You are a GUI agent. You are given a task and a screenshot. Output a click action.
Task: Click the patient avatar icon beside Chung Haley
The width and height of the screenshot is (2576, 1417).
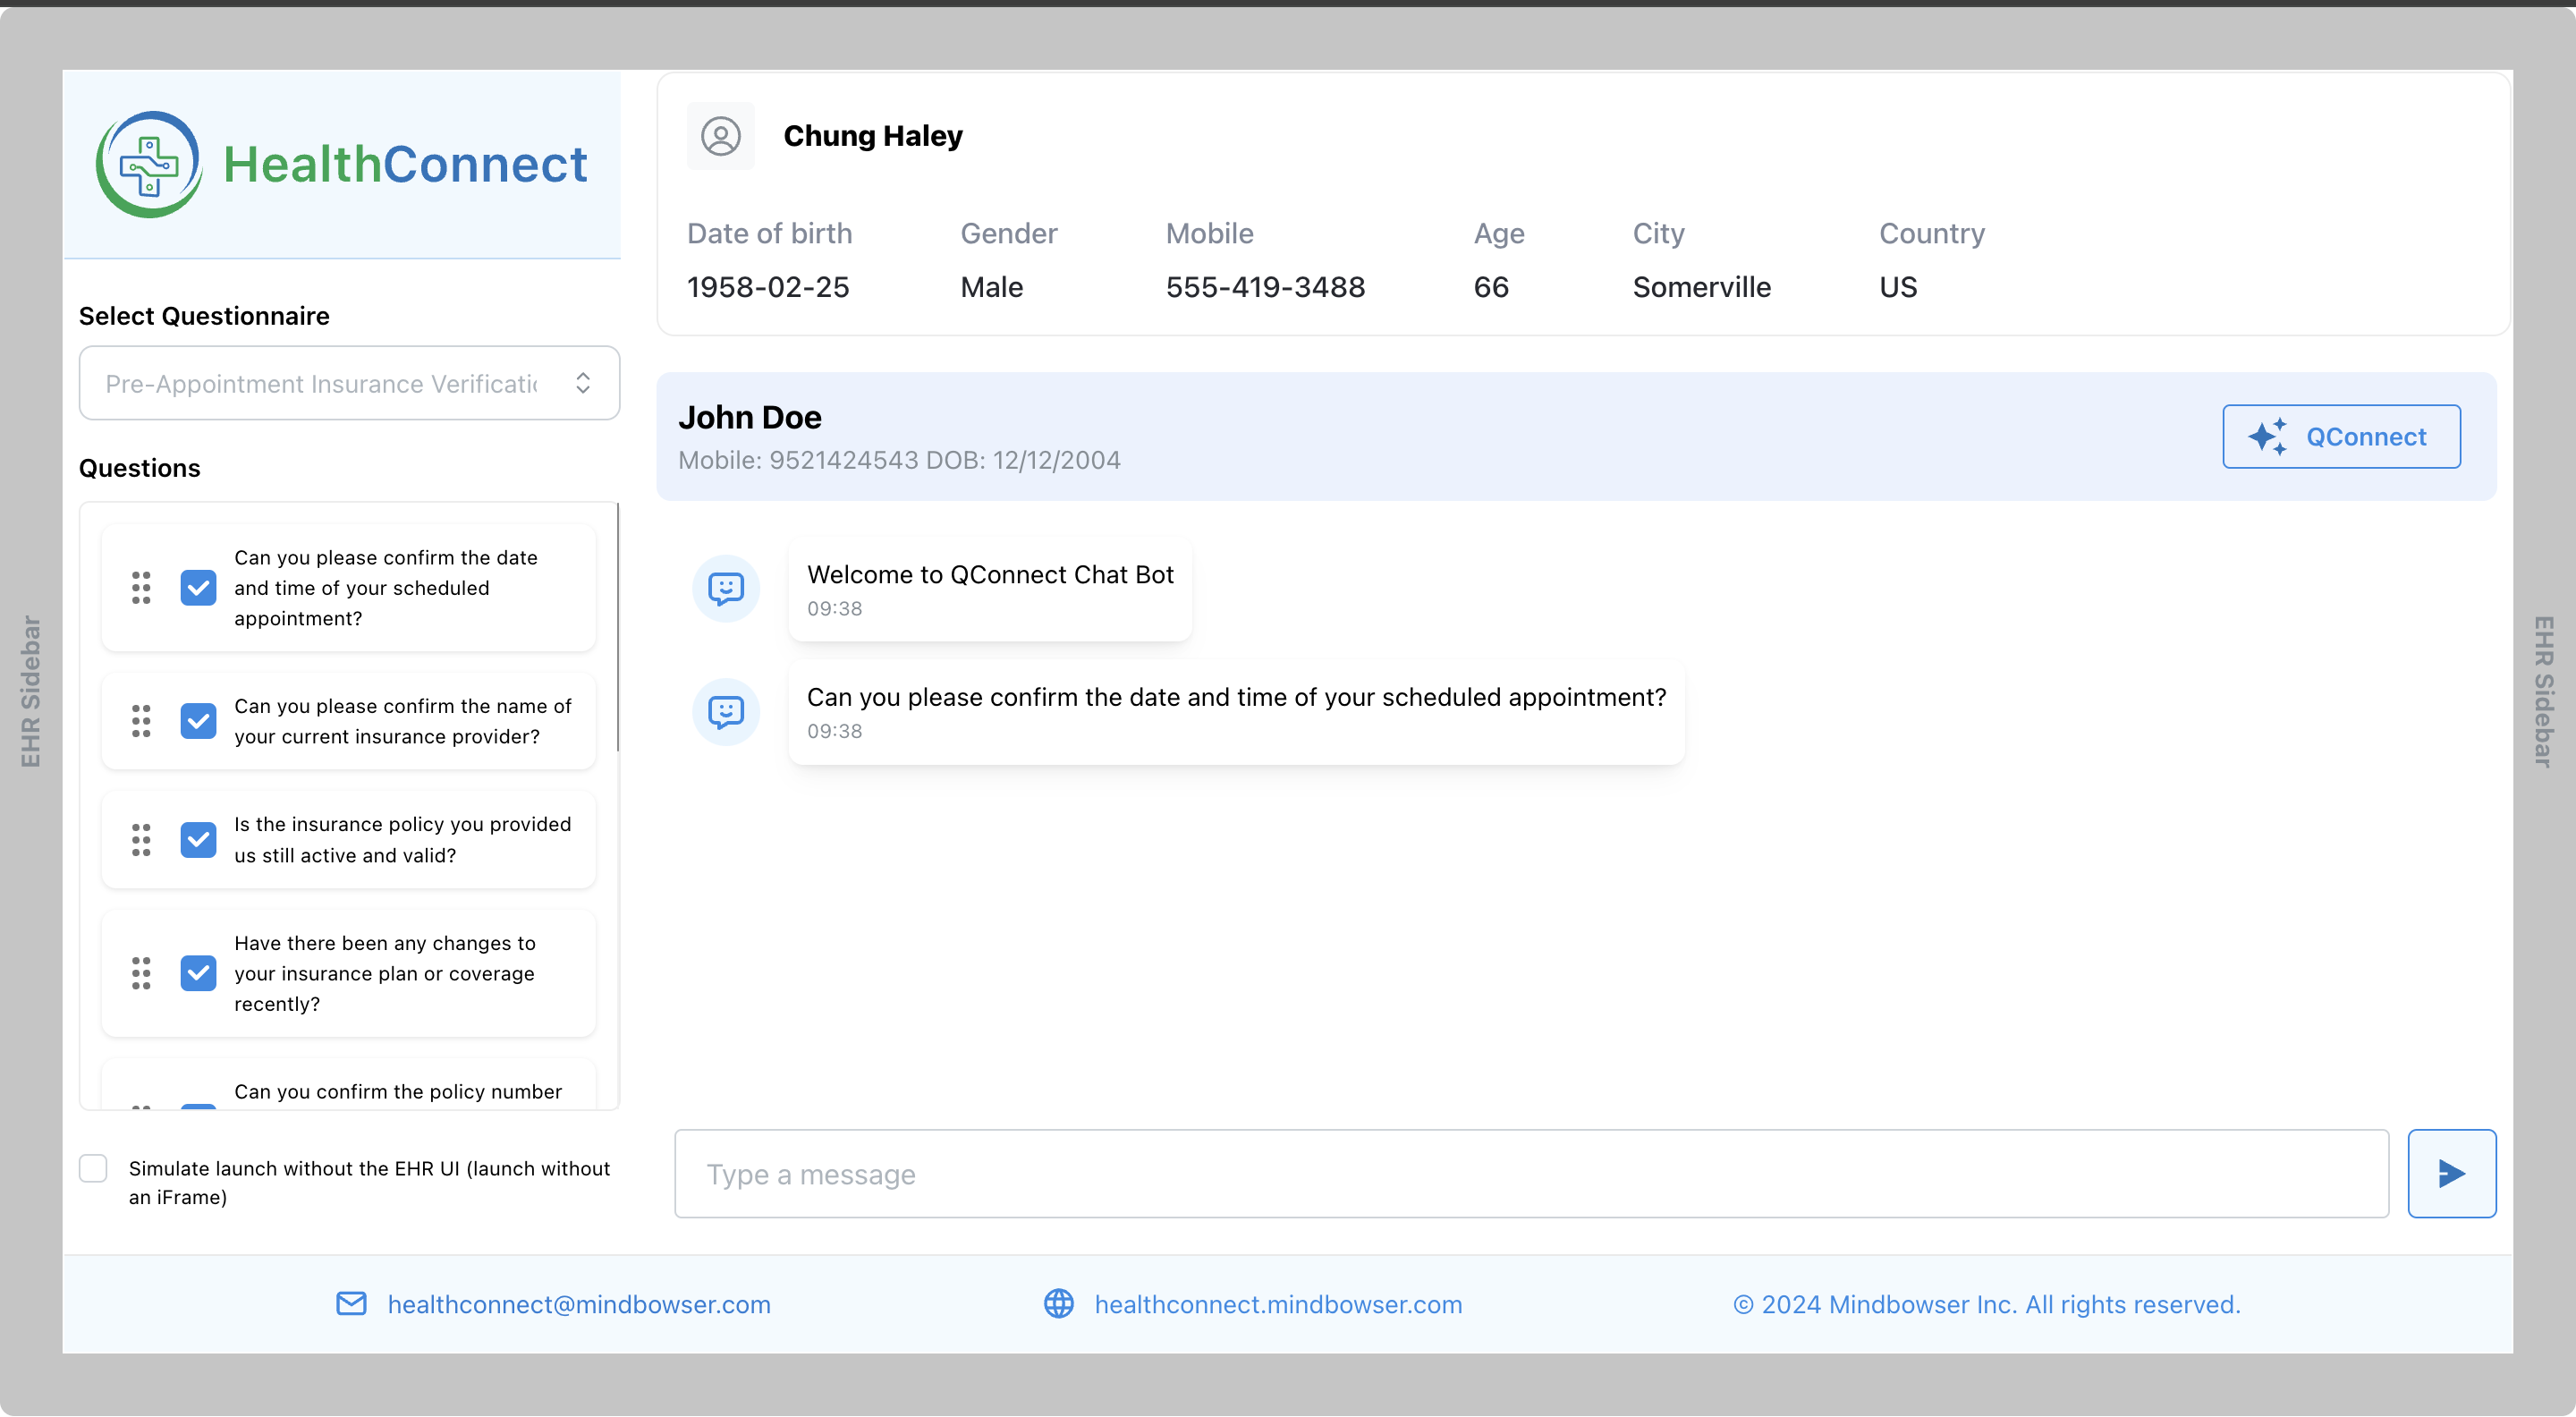pos(720,136)
